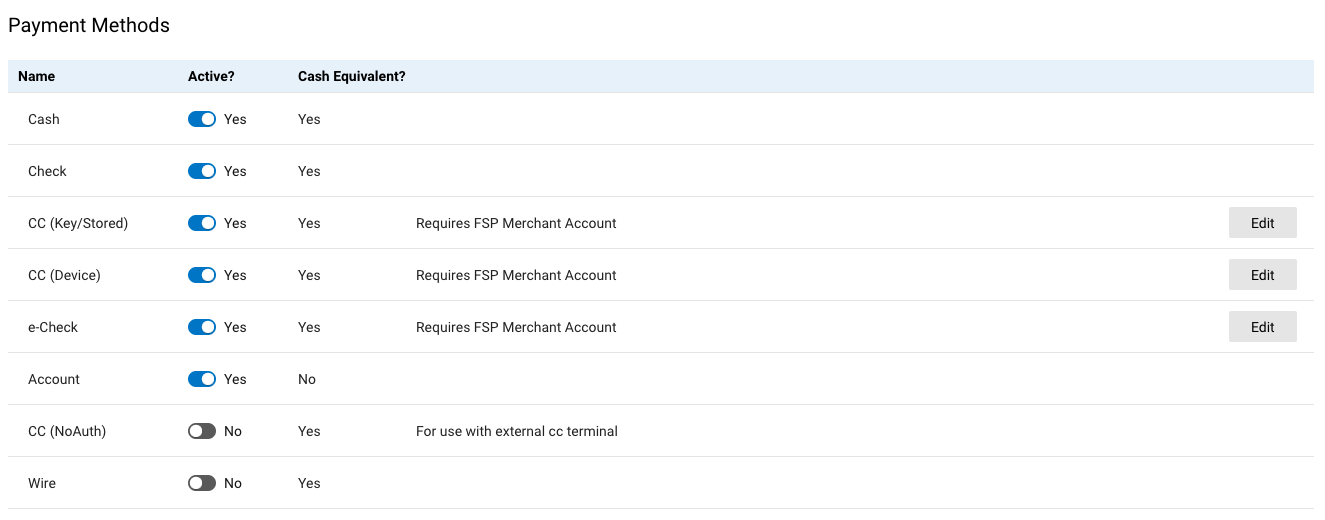Viewport: 1325px width, 520px height.
Task: Select the CC (Device) name text
Action: coord(64,275)
